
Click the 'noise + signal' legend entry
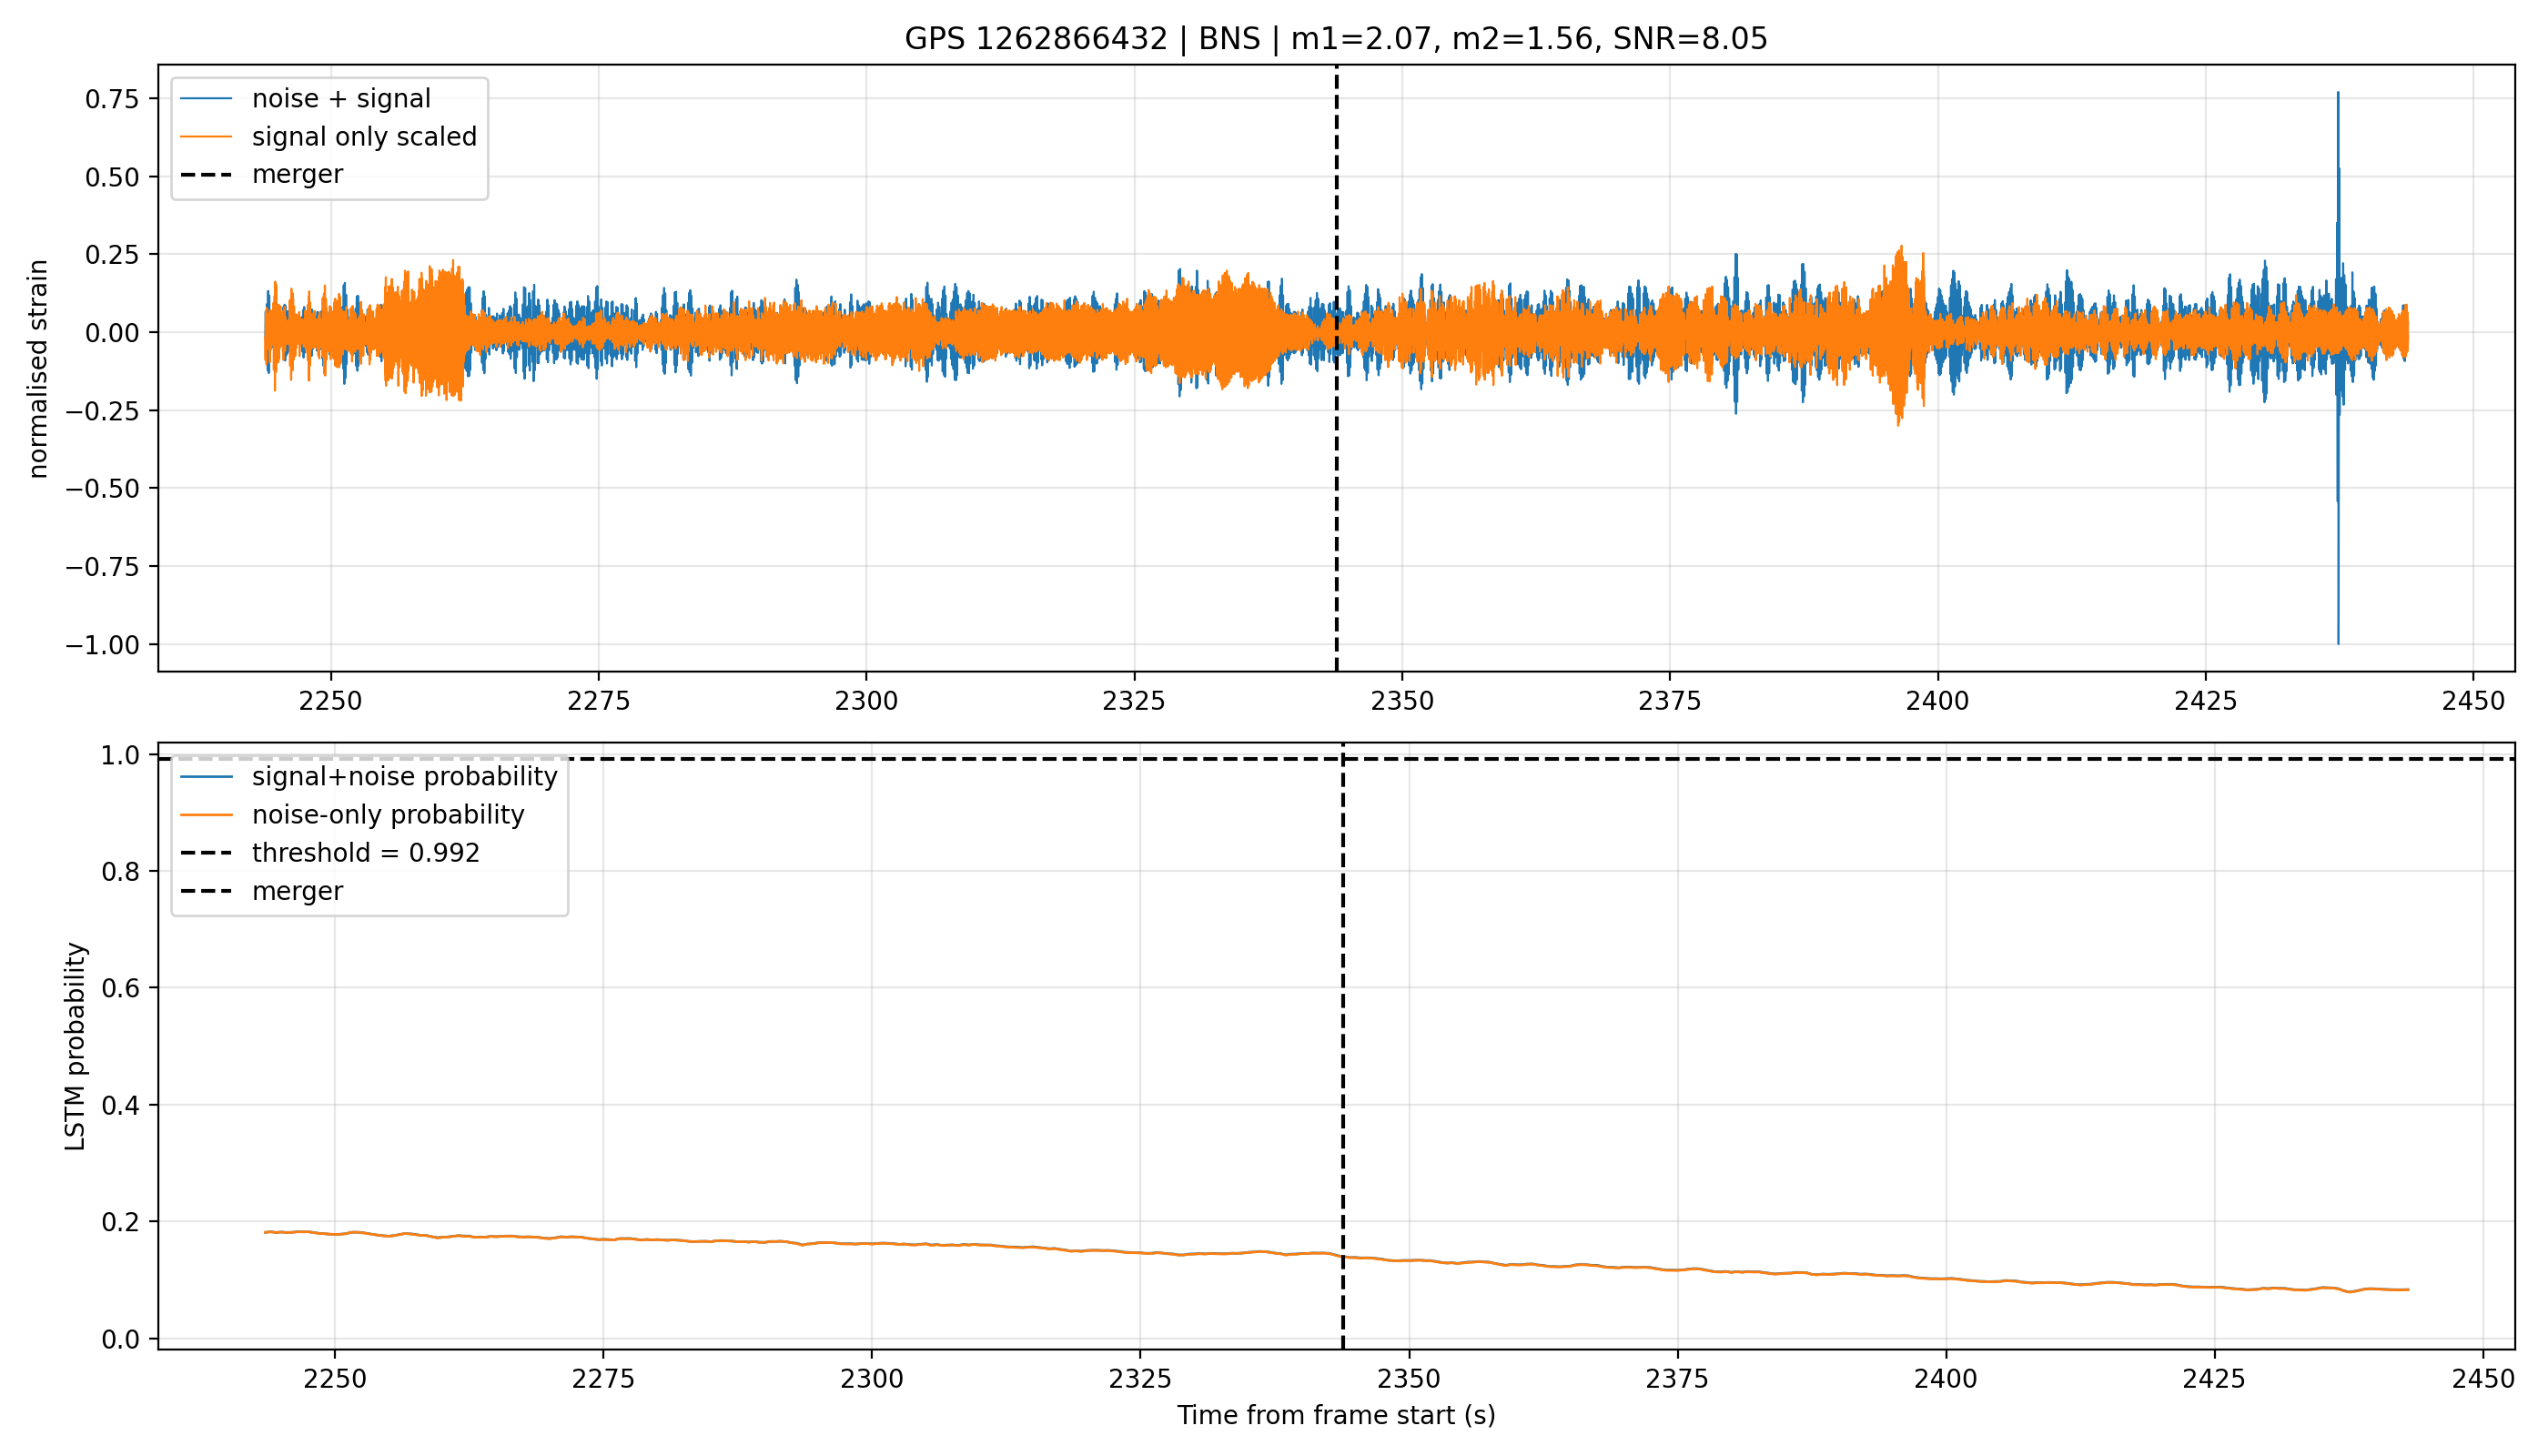[306, 98]
